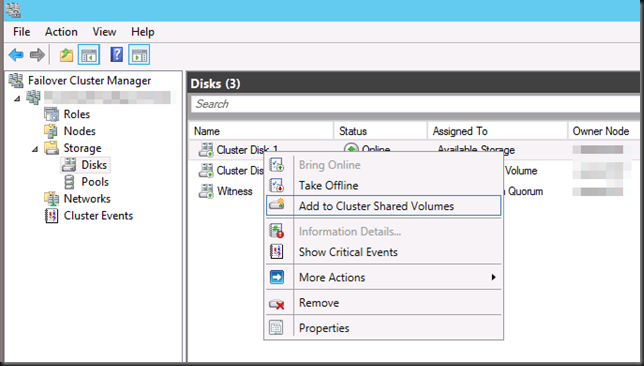Choose Take Offline from the context menu
The width and height of the screenshot is (644, 366).
coord(383,185)
